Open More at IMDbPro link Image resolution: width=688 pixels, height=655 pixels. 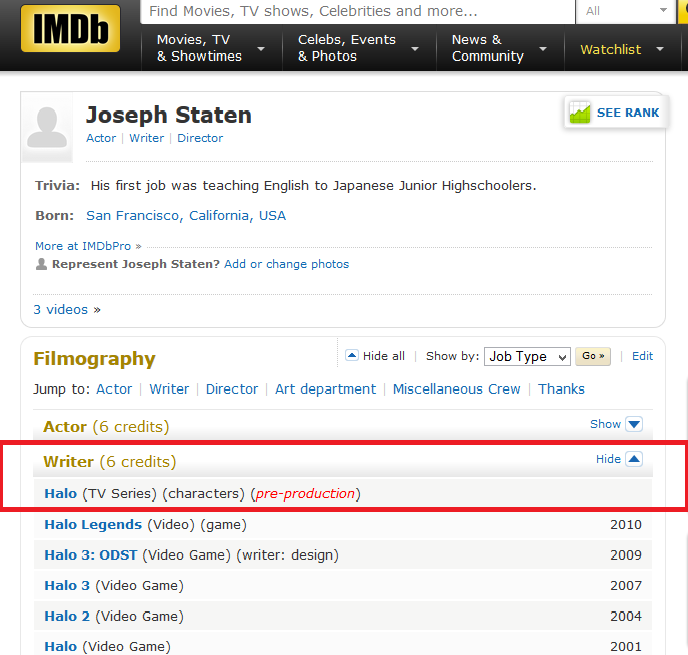click(x=88, y=246)
